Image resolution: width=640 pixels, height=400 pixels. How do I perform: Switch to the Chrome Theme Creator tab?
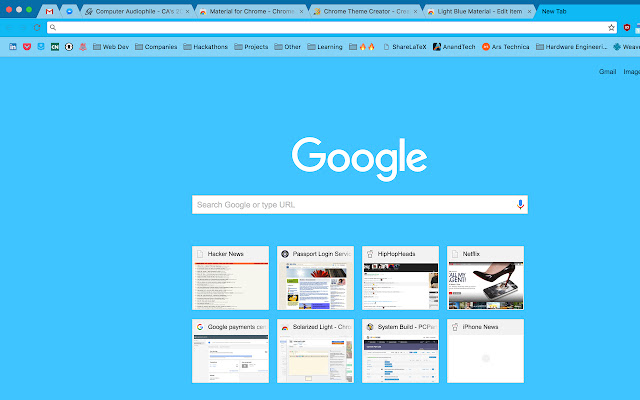click(365, 11)
